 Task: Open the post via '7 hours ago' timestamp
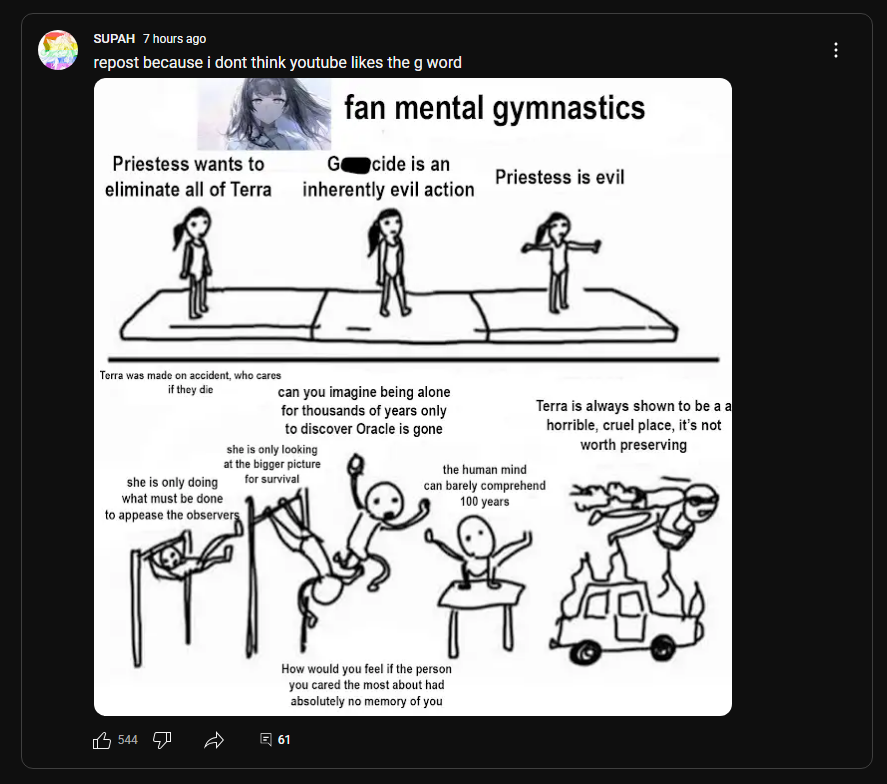click(174, 38)
